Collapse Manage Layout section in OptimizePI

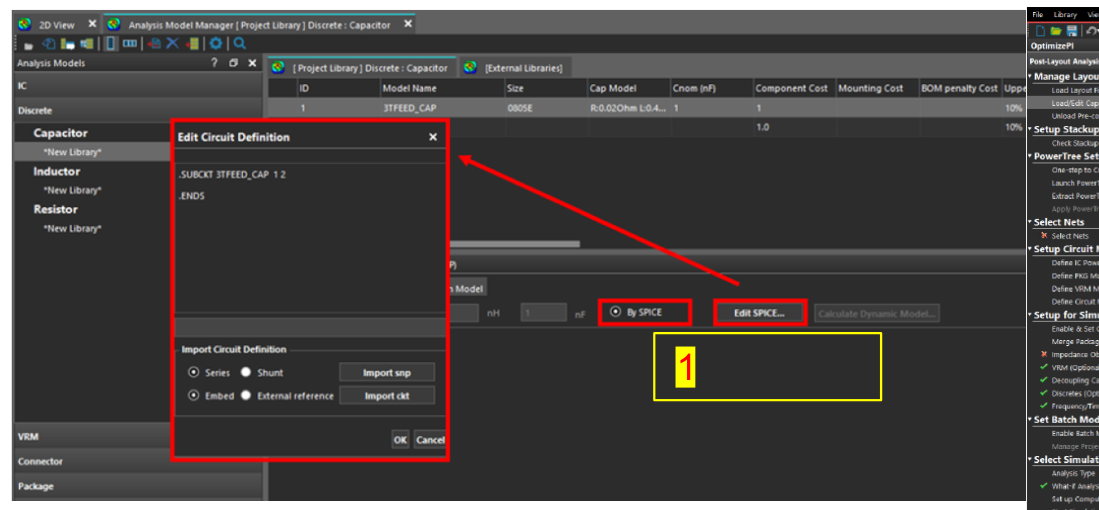[x=1030, y=76]
